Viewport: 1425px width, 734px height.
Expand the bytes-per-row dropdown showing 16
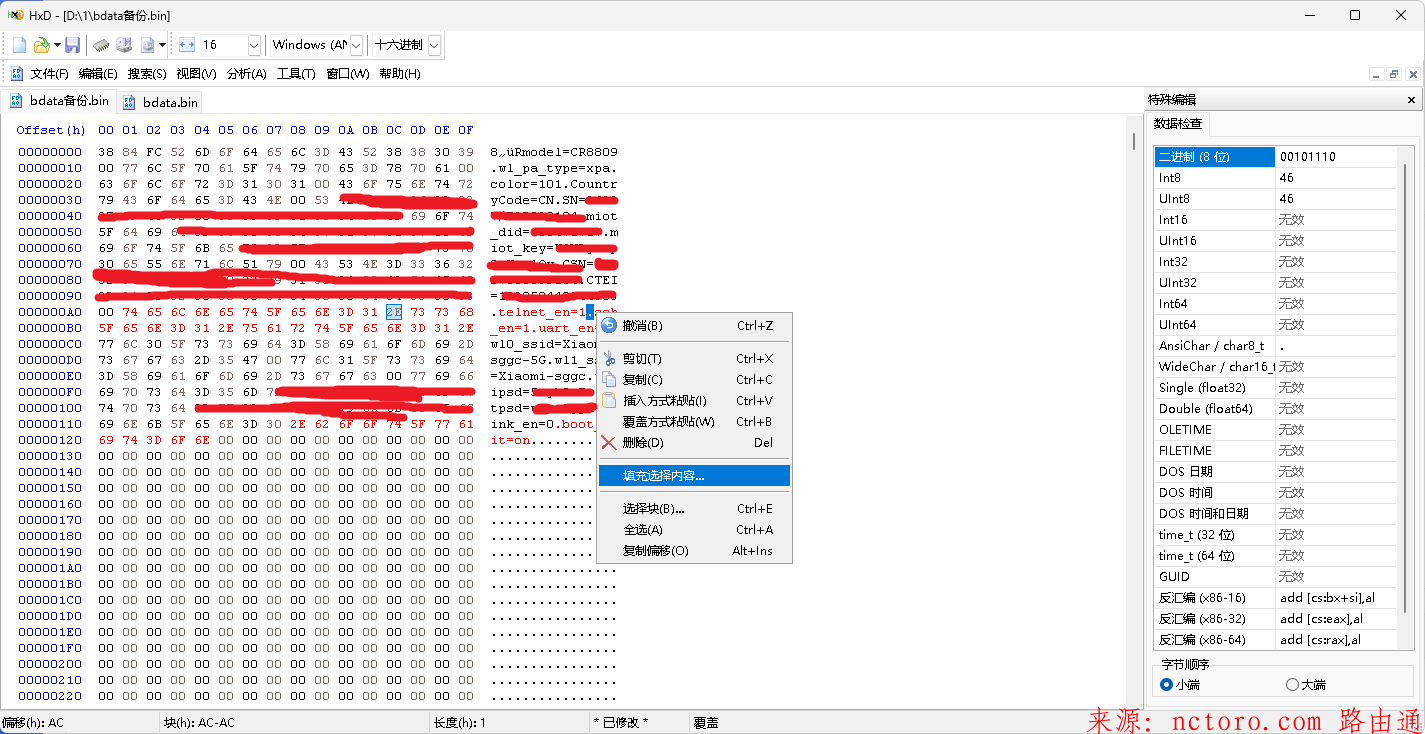253,45
